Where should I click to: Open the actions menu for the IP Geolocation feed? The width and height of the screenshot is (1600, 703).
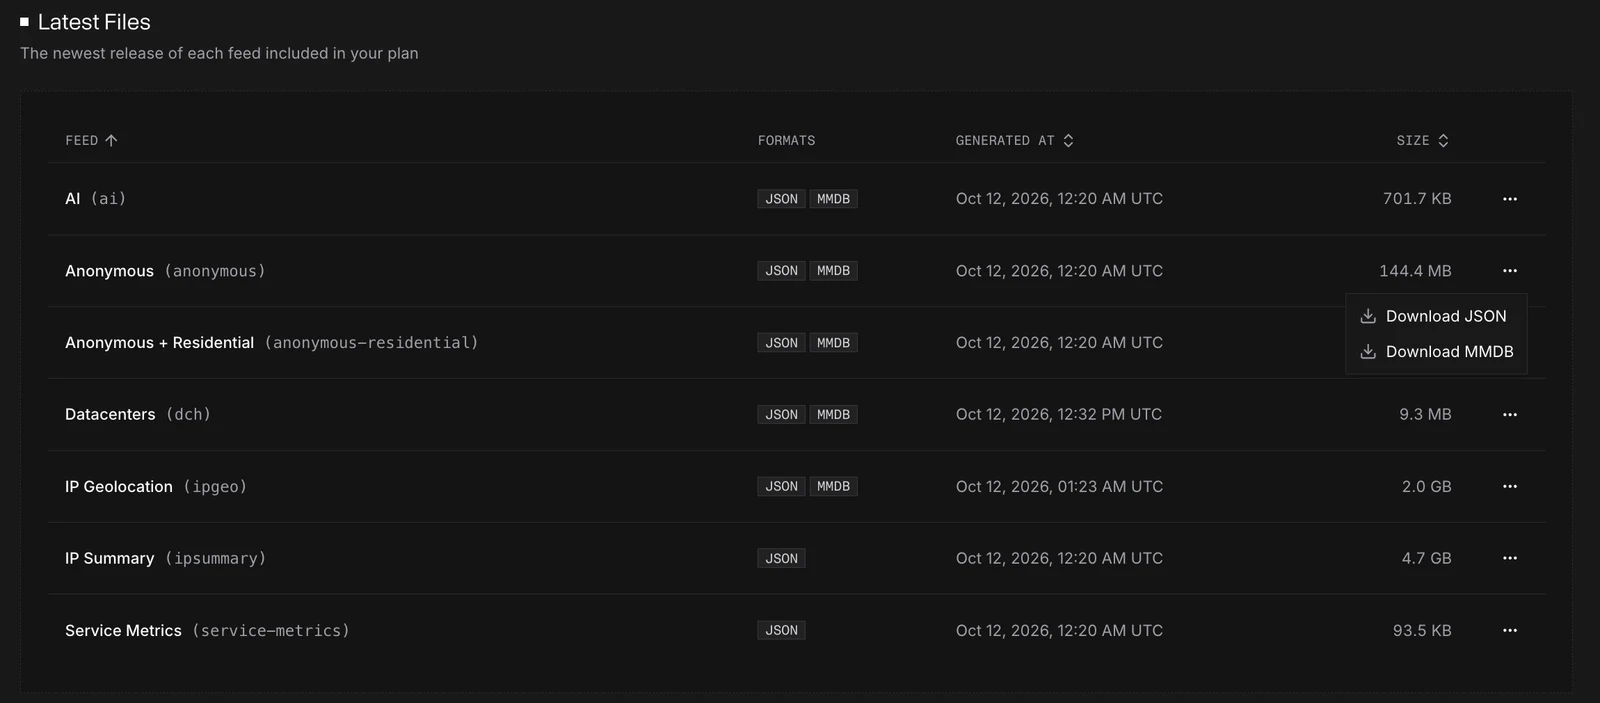(x=1510, y=487)
